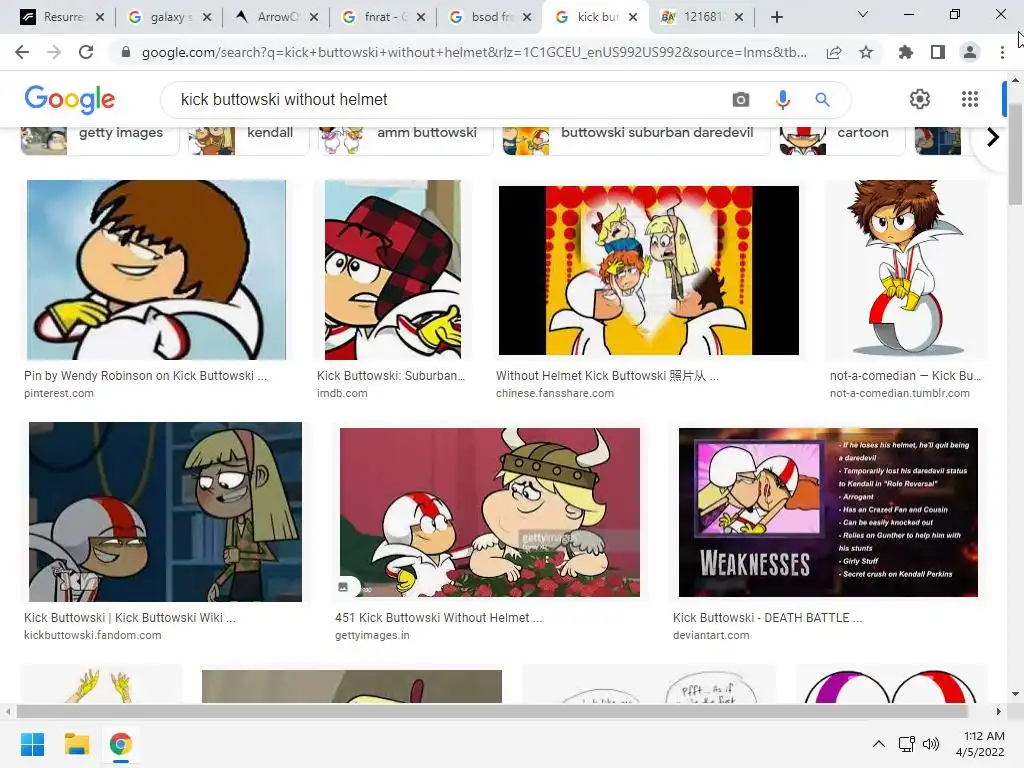Screen dimensions: 1024x768
Task: Open Google quick settings gear
Action: (920, 99)
